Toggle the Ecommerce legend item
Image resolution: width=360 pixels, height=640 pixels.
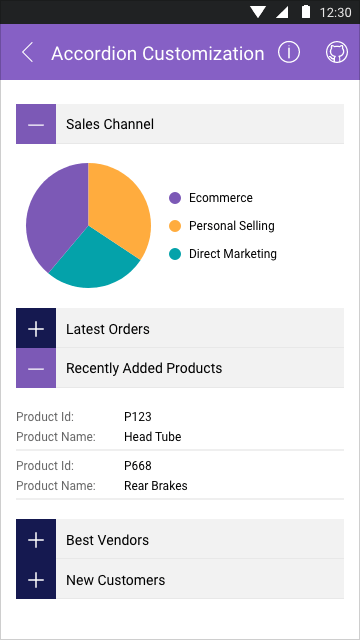pos(211,198)
